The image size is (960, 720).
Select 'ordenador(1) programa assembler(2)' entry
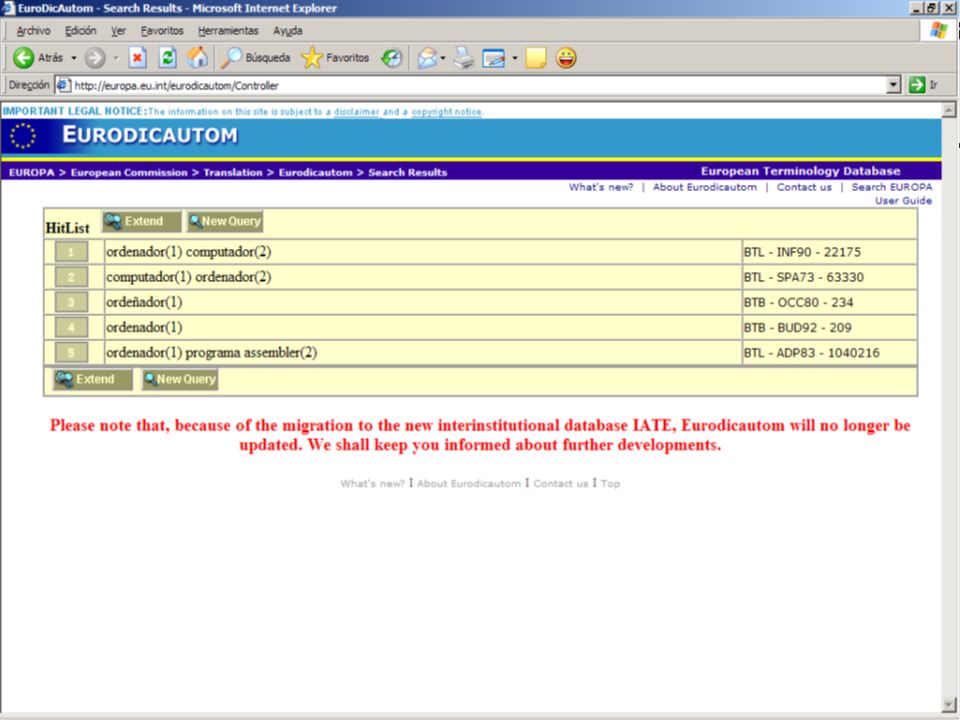pyautogui.click(x=211, y=352)
